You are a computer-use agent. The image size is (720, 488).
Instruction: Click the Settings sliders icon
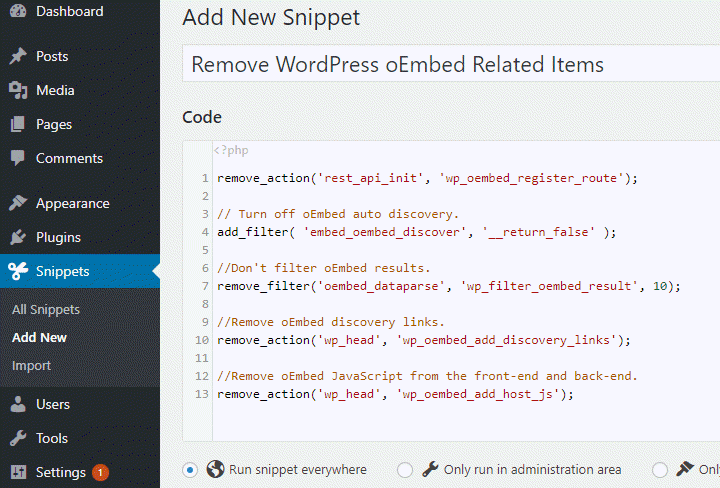pyautogui.click(x=18, y=472)
